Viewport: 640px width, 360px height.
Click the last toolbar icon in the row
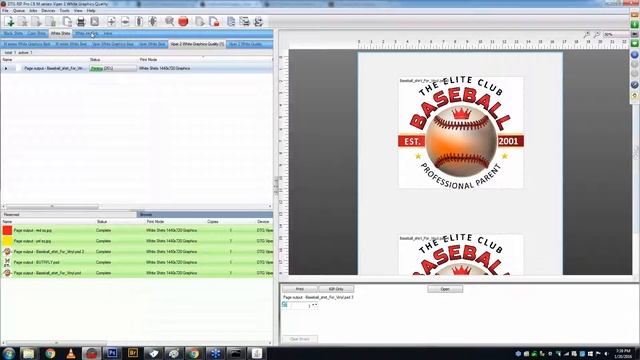[258, 22]
